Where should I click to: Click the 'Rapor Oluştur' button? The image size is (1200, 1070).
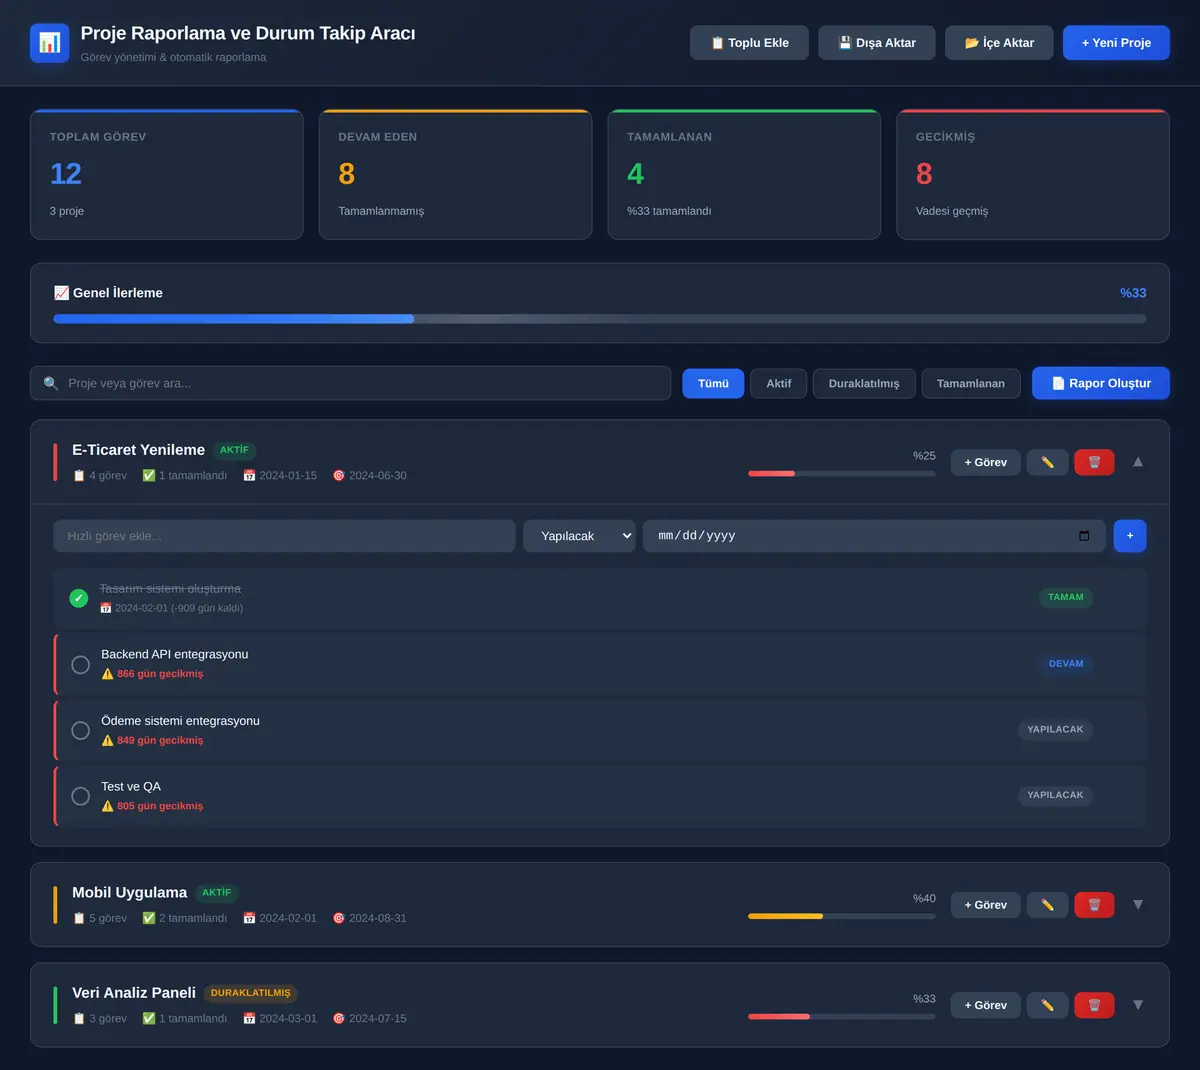tap(1101, 383)
